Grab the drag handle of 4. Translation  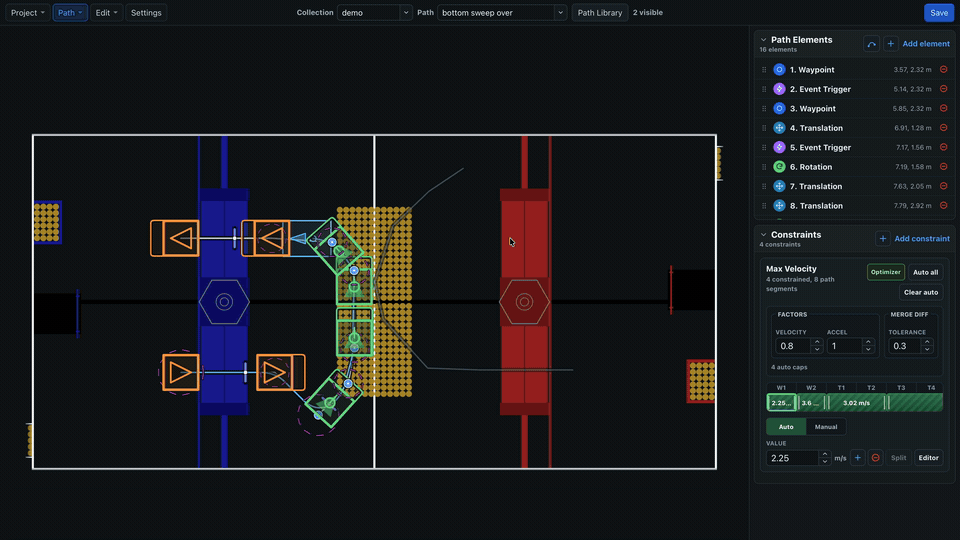tap(763, 128)
